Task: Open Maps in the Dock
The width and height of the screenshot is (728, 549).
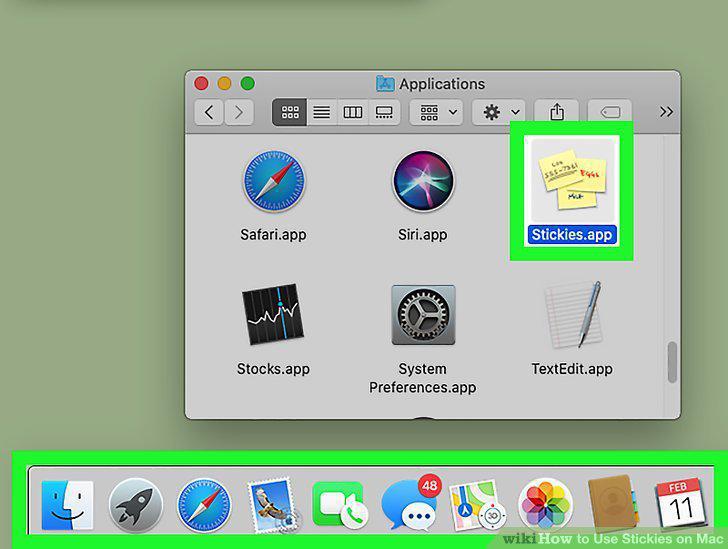Action: pyautogui.click(x=476, y=505)
